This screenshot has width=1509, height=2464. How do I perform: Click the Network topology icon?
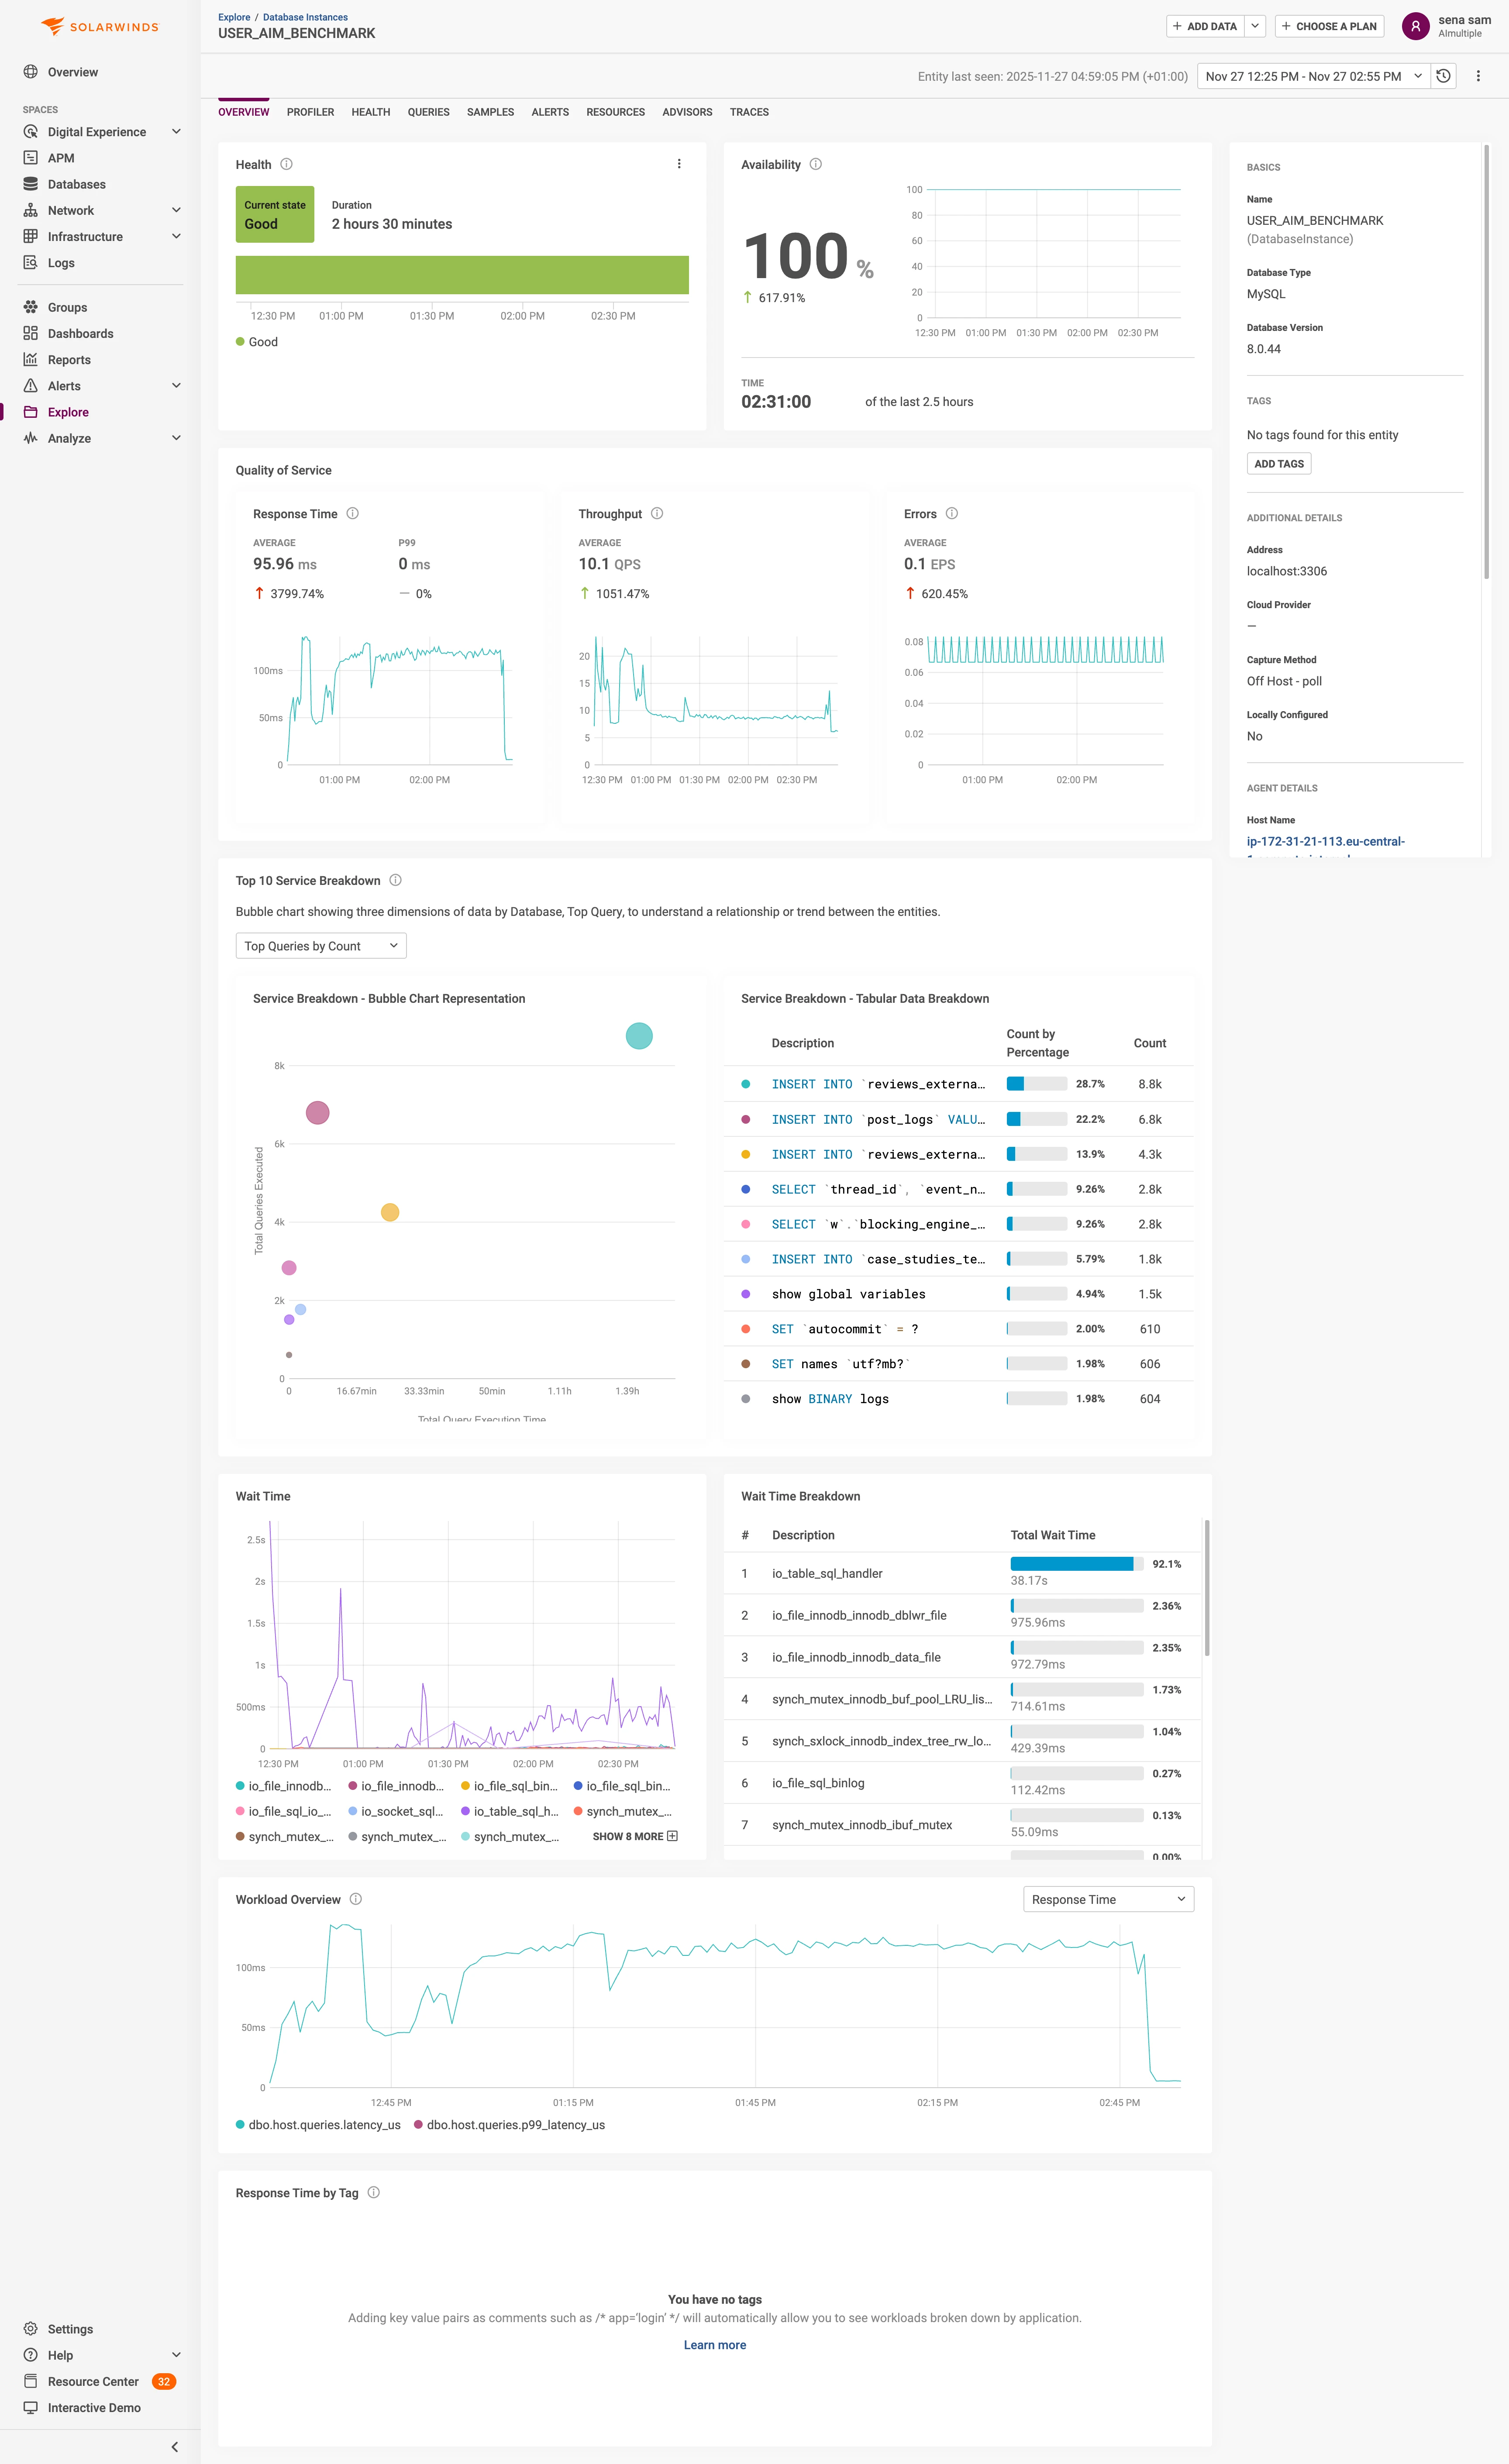[x=31, y=210]
